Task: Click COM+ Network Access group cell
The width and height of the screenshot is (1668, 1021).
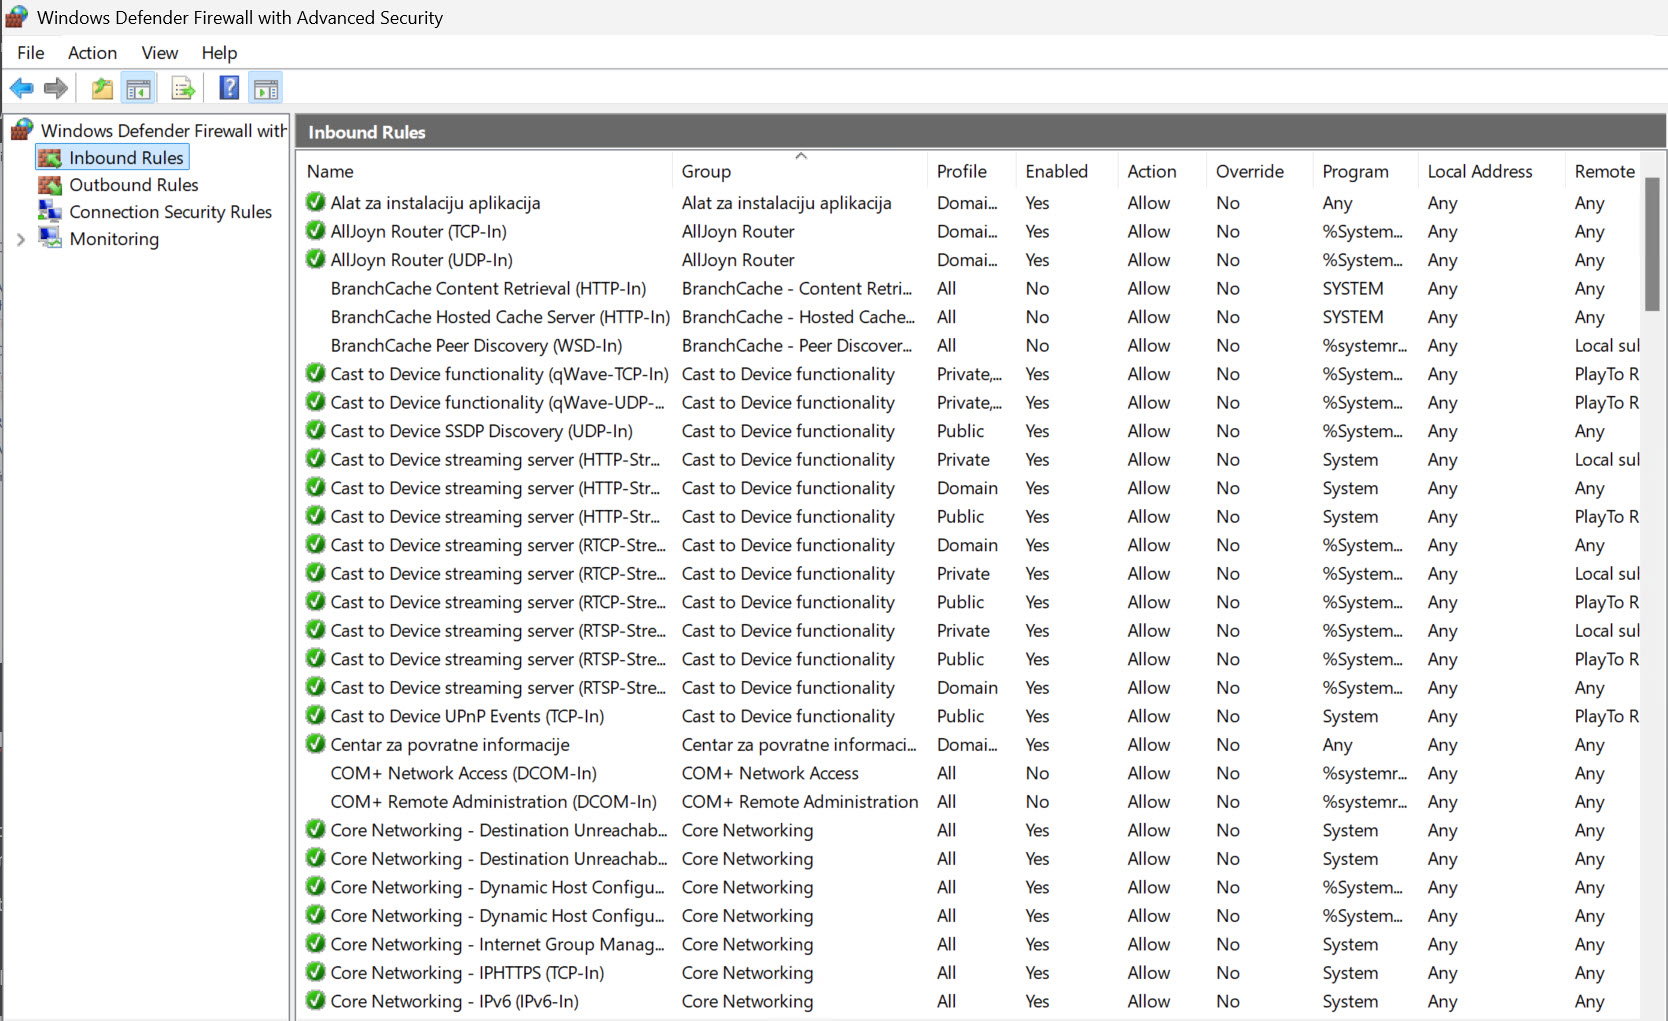Action: (x=770, y=773)
